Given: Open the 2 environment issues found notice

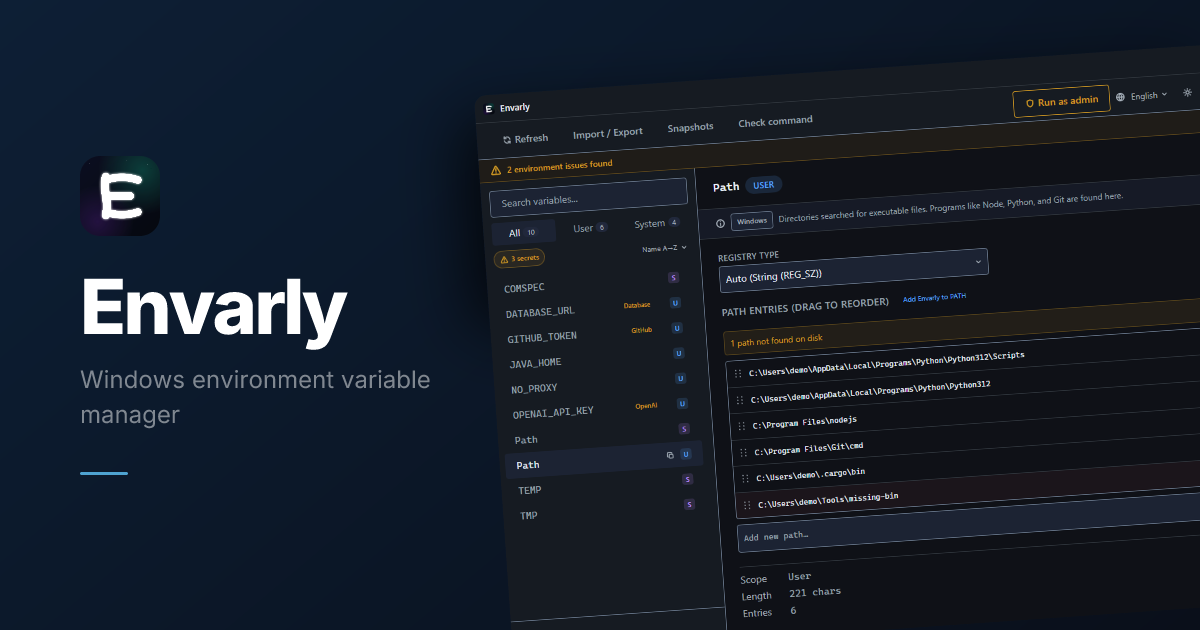Looking at the screenshot, I should pos(559,165).
